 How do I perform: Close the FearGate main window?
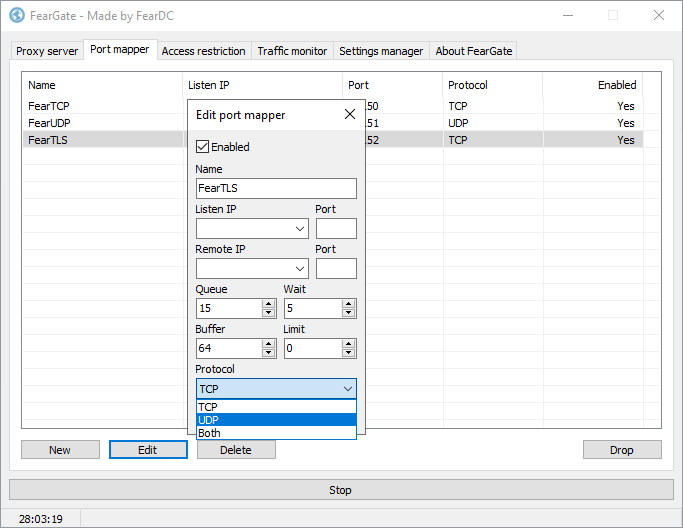coord(659,16)
